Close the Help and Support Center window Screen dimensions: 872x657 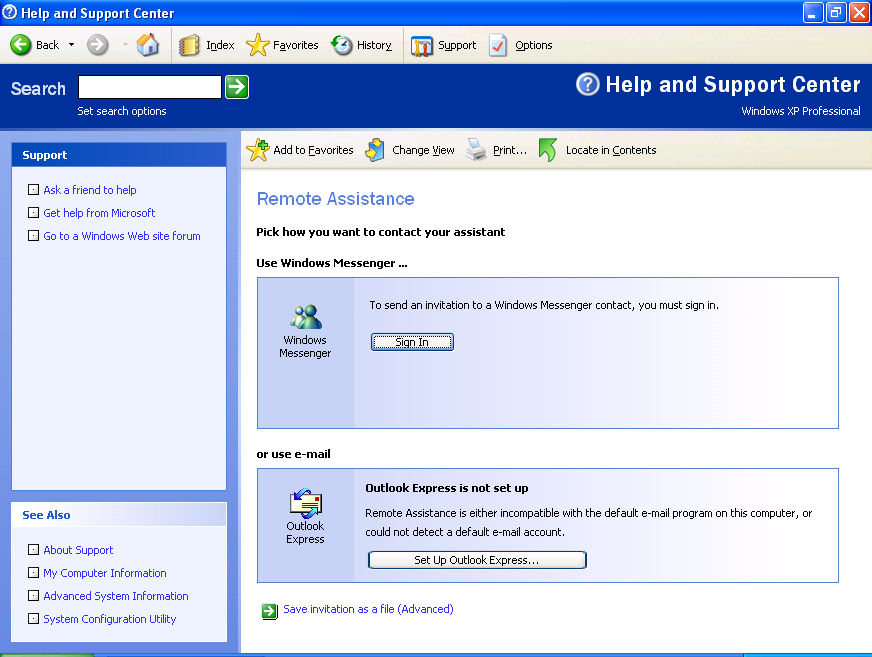click(x=859, y=13)
